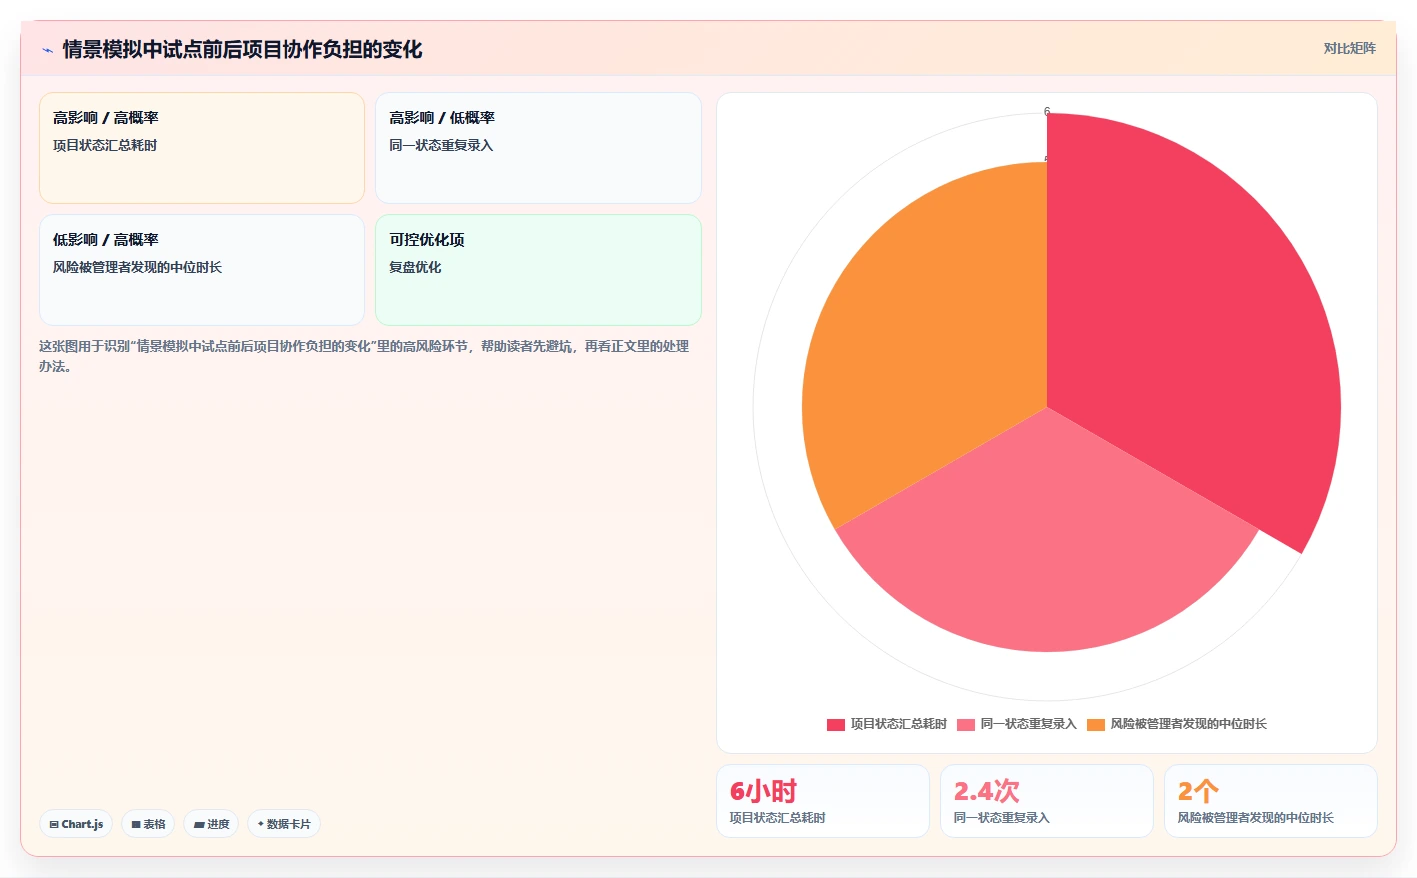The width and height of the screenshot is (1417, 878).
Task: Click the 对比矩阵 label in header
Action: pyautogui.click(x=1349, y=48)
